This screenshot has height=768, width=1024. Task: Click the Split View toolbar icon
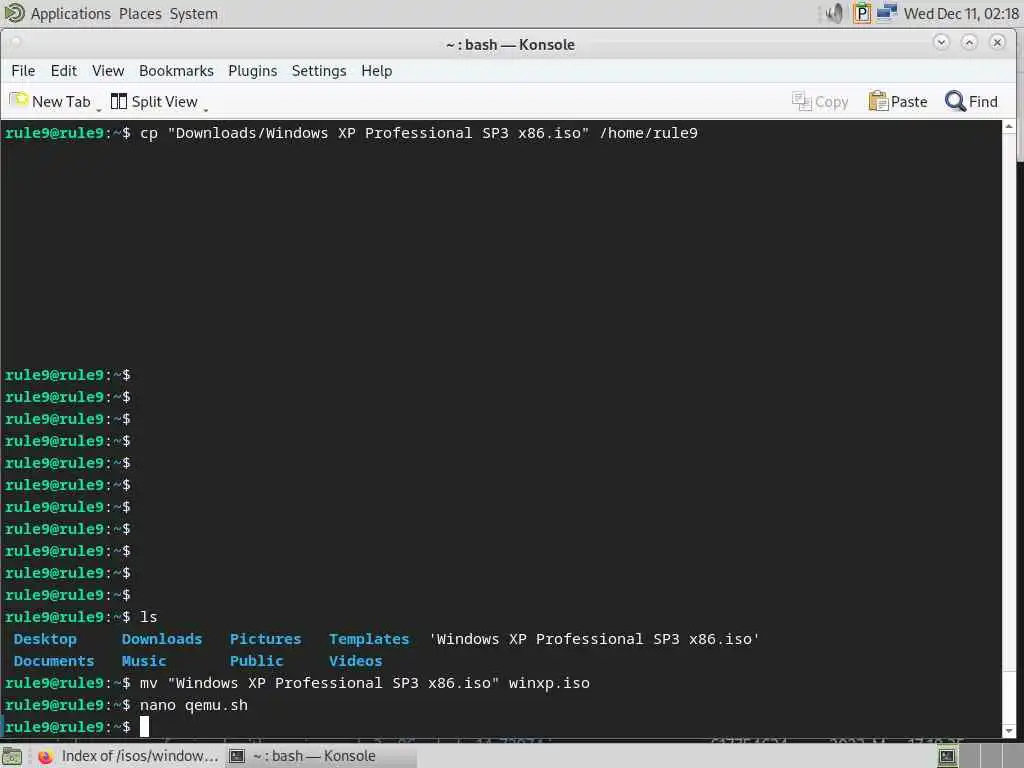119,101
